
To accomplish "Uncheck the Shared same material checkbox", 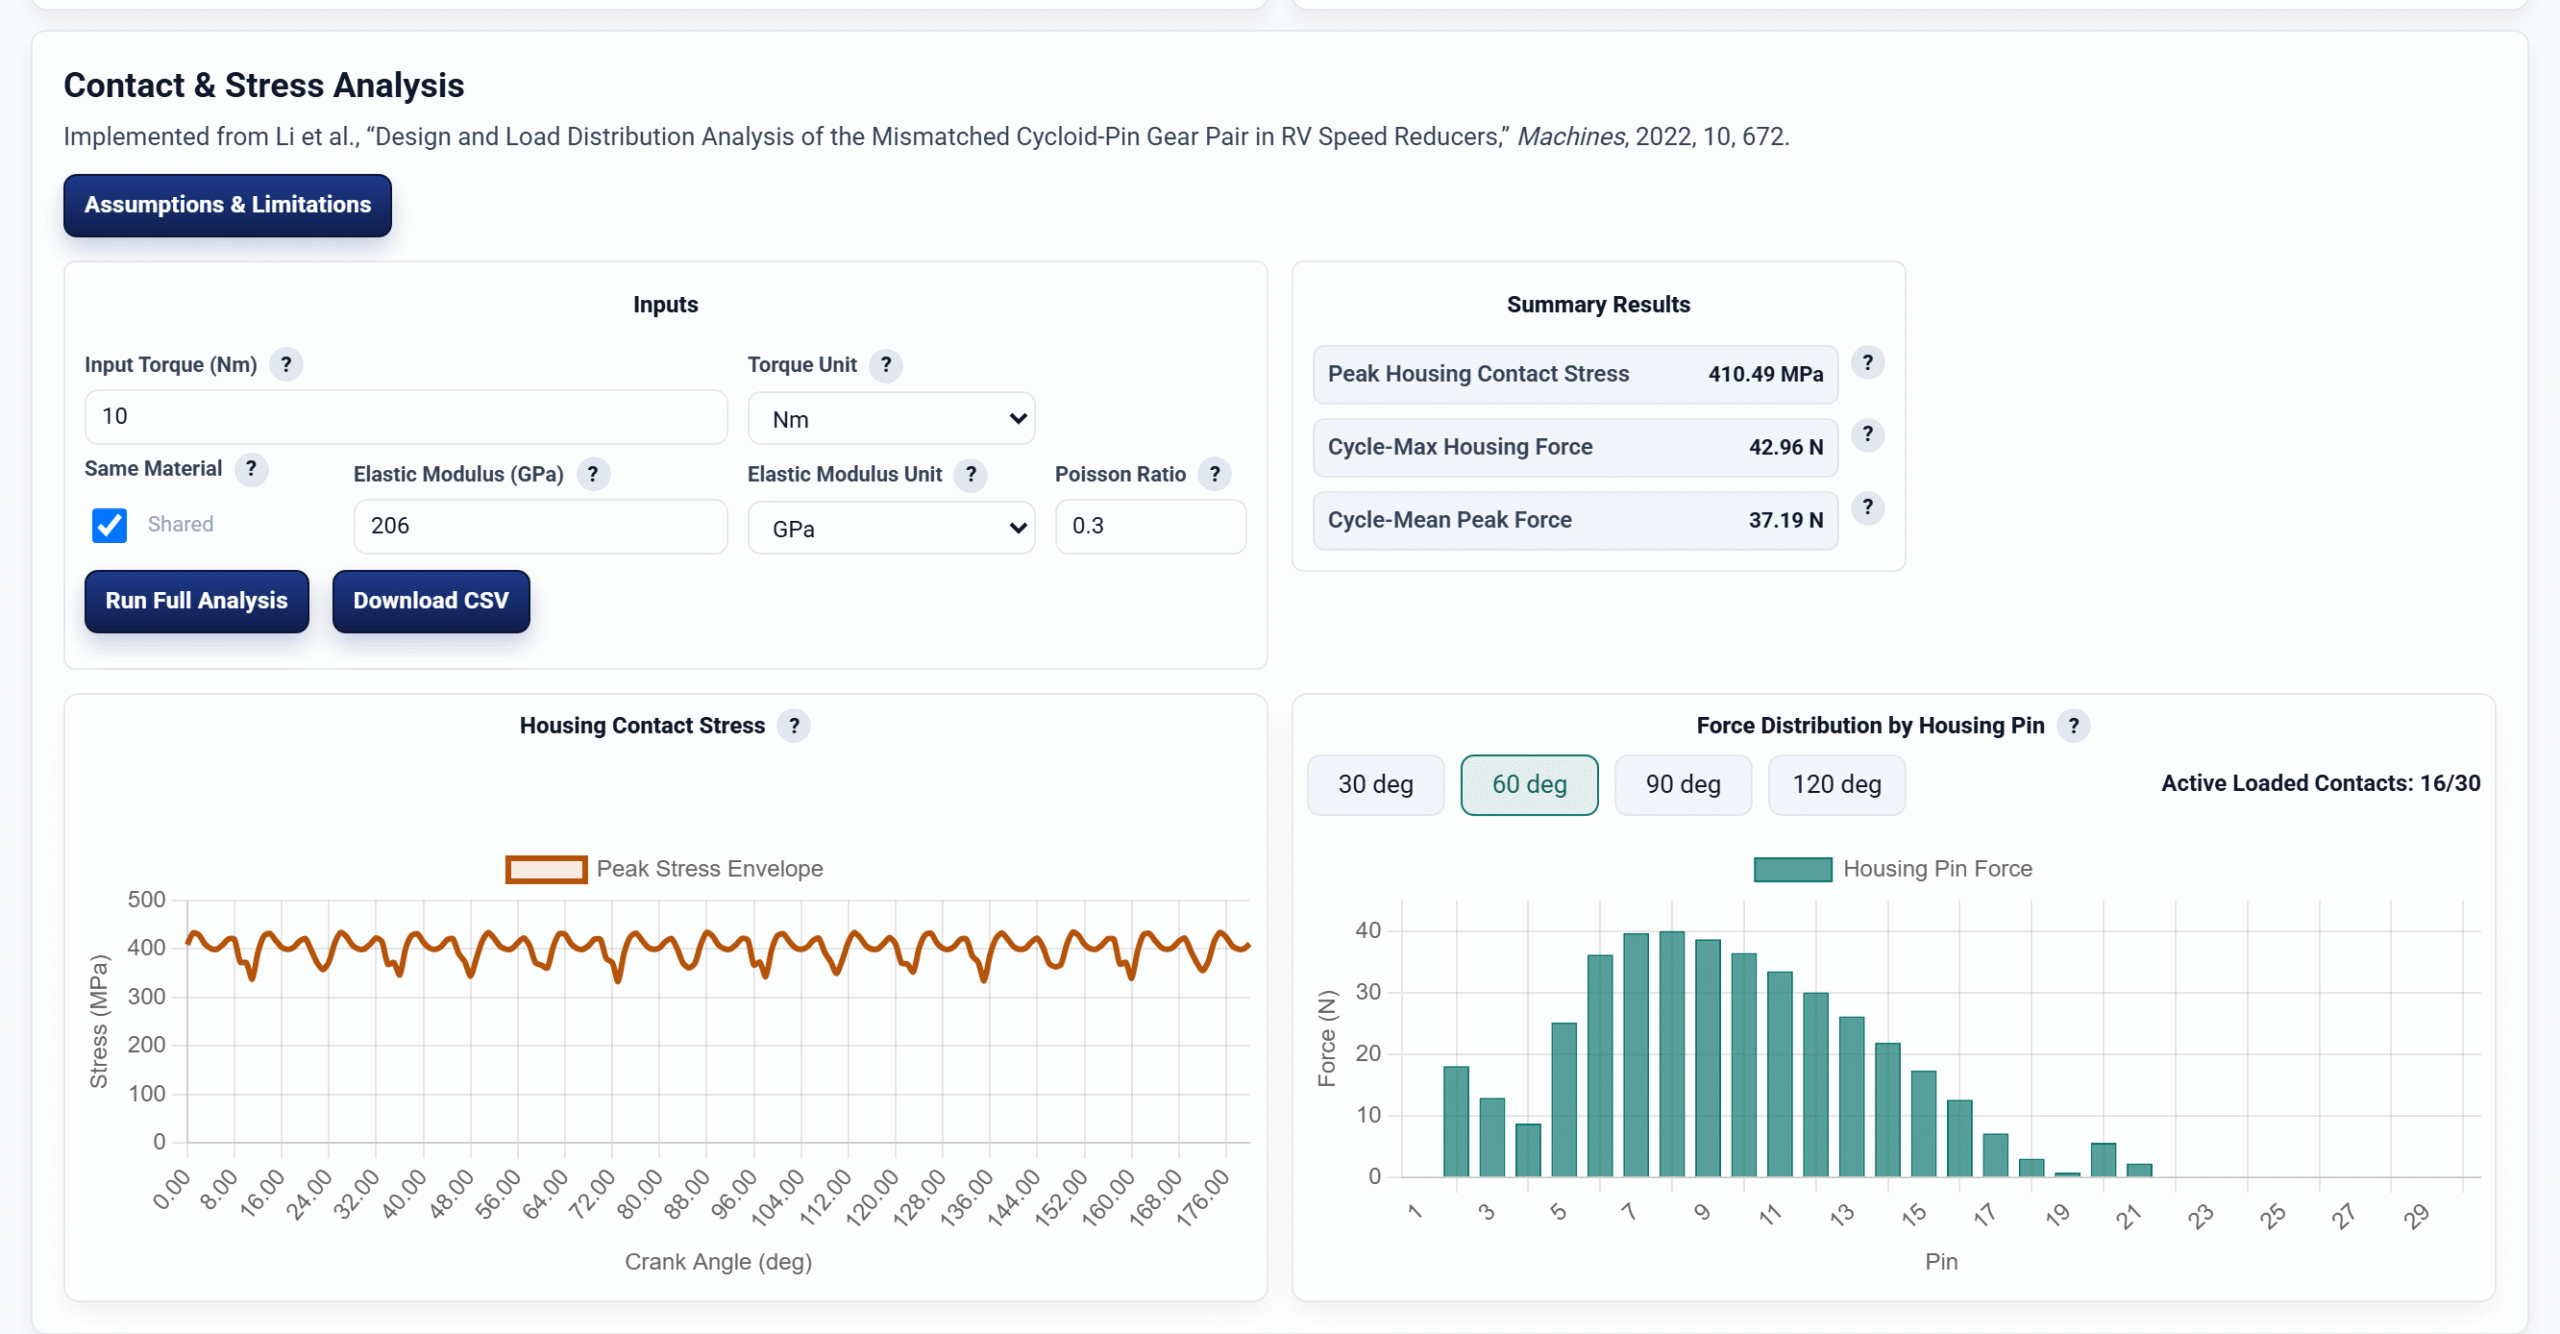I will click(109, 525).
